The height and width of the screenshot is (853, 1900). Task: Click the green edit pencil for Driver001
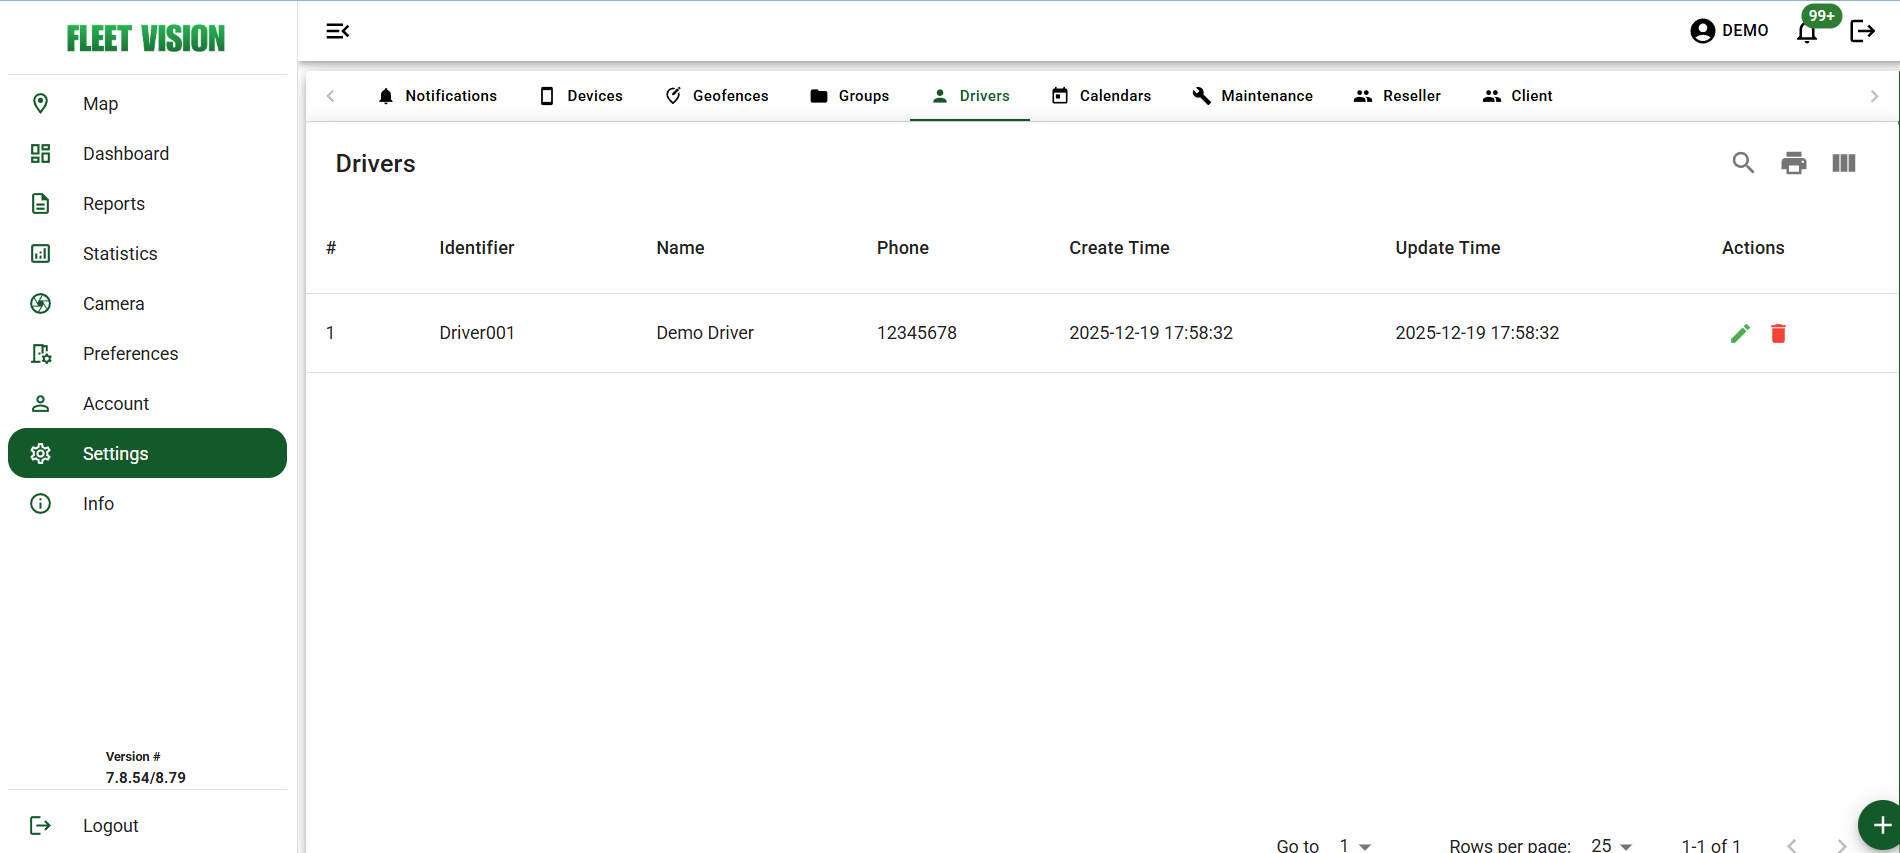coord(1740,333)
